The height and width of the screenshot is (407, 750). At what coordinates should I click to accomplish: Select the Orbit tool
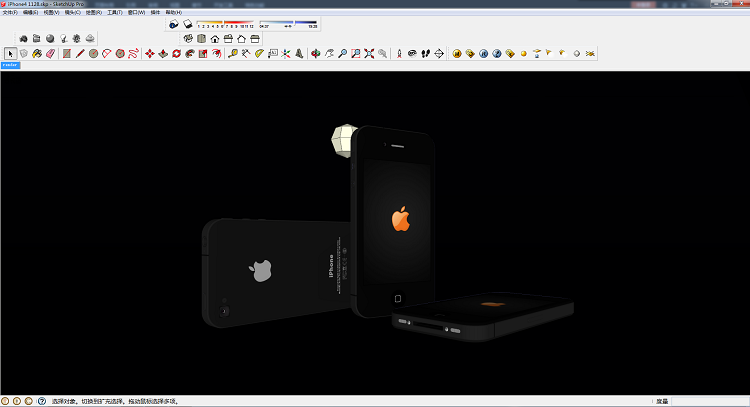tap(316, 54)
